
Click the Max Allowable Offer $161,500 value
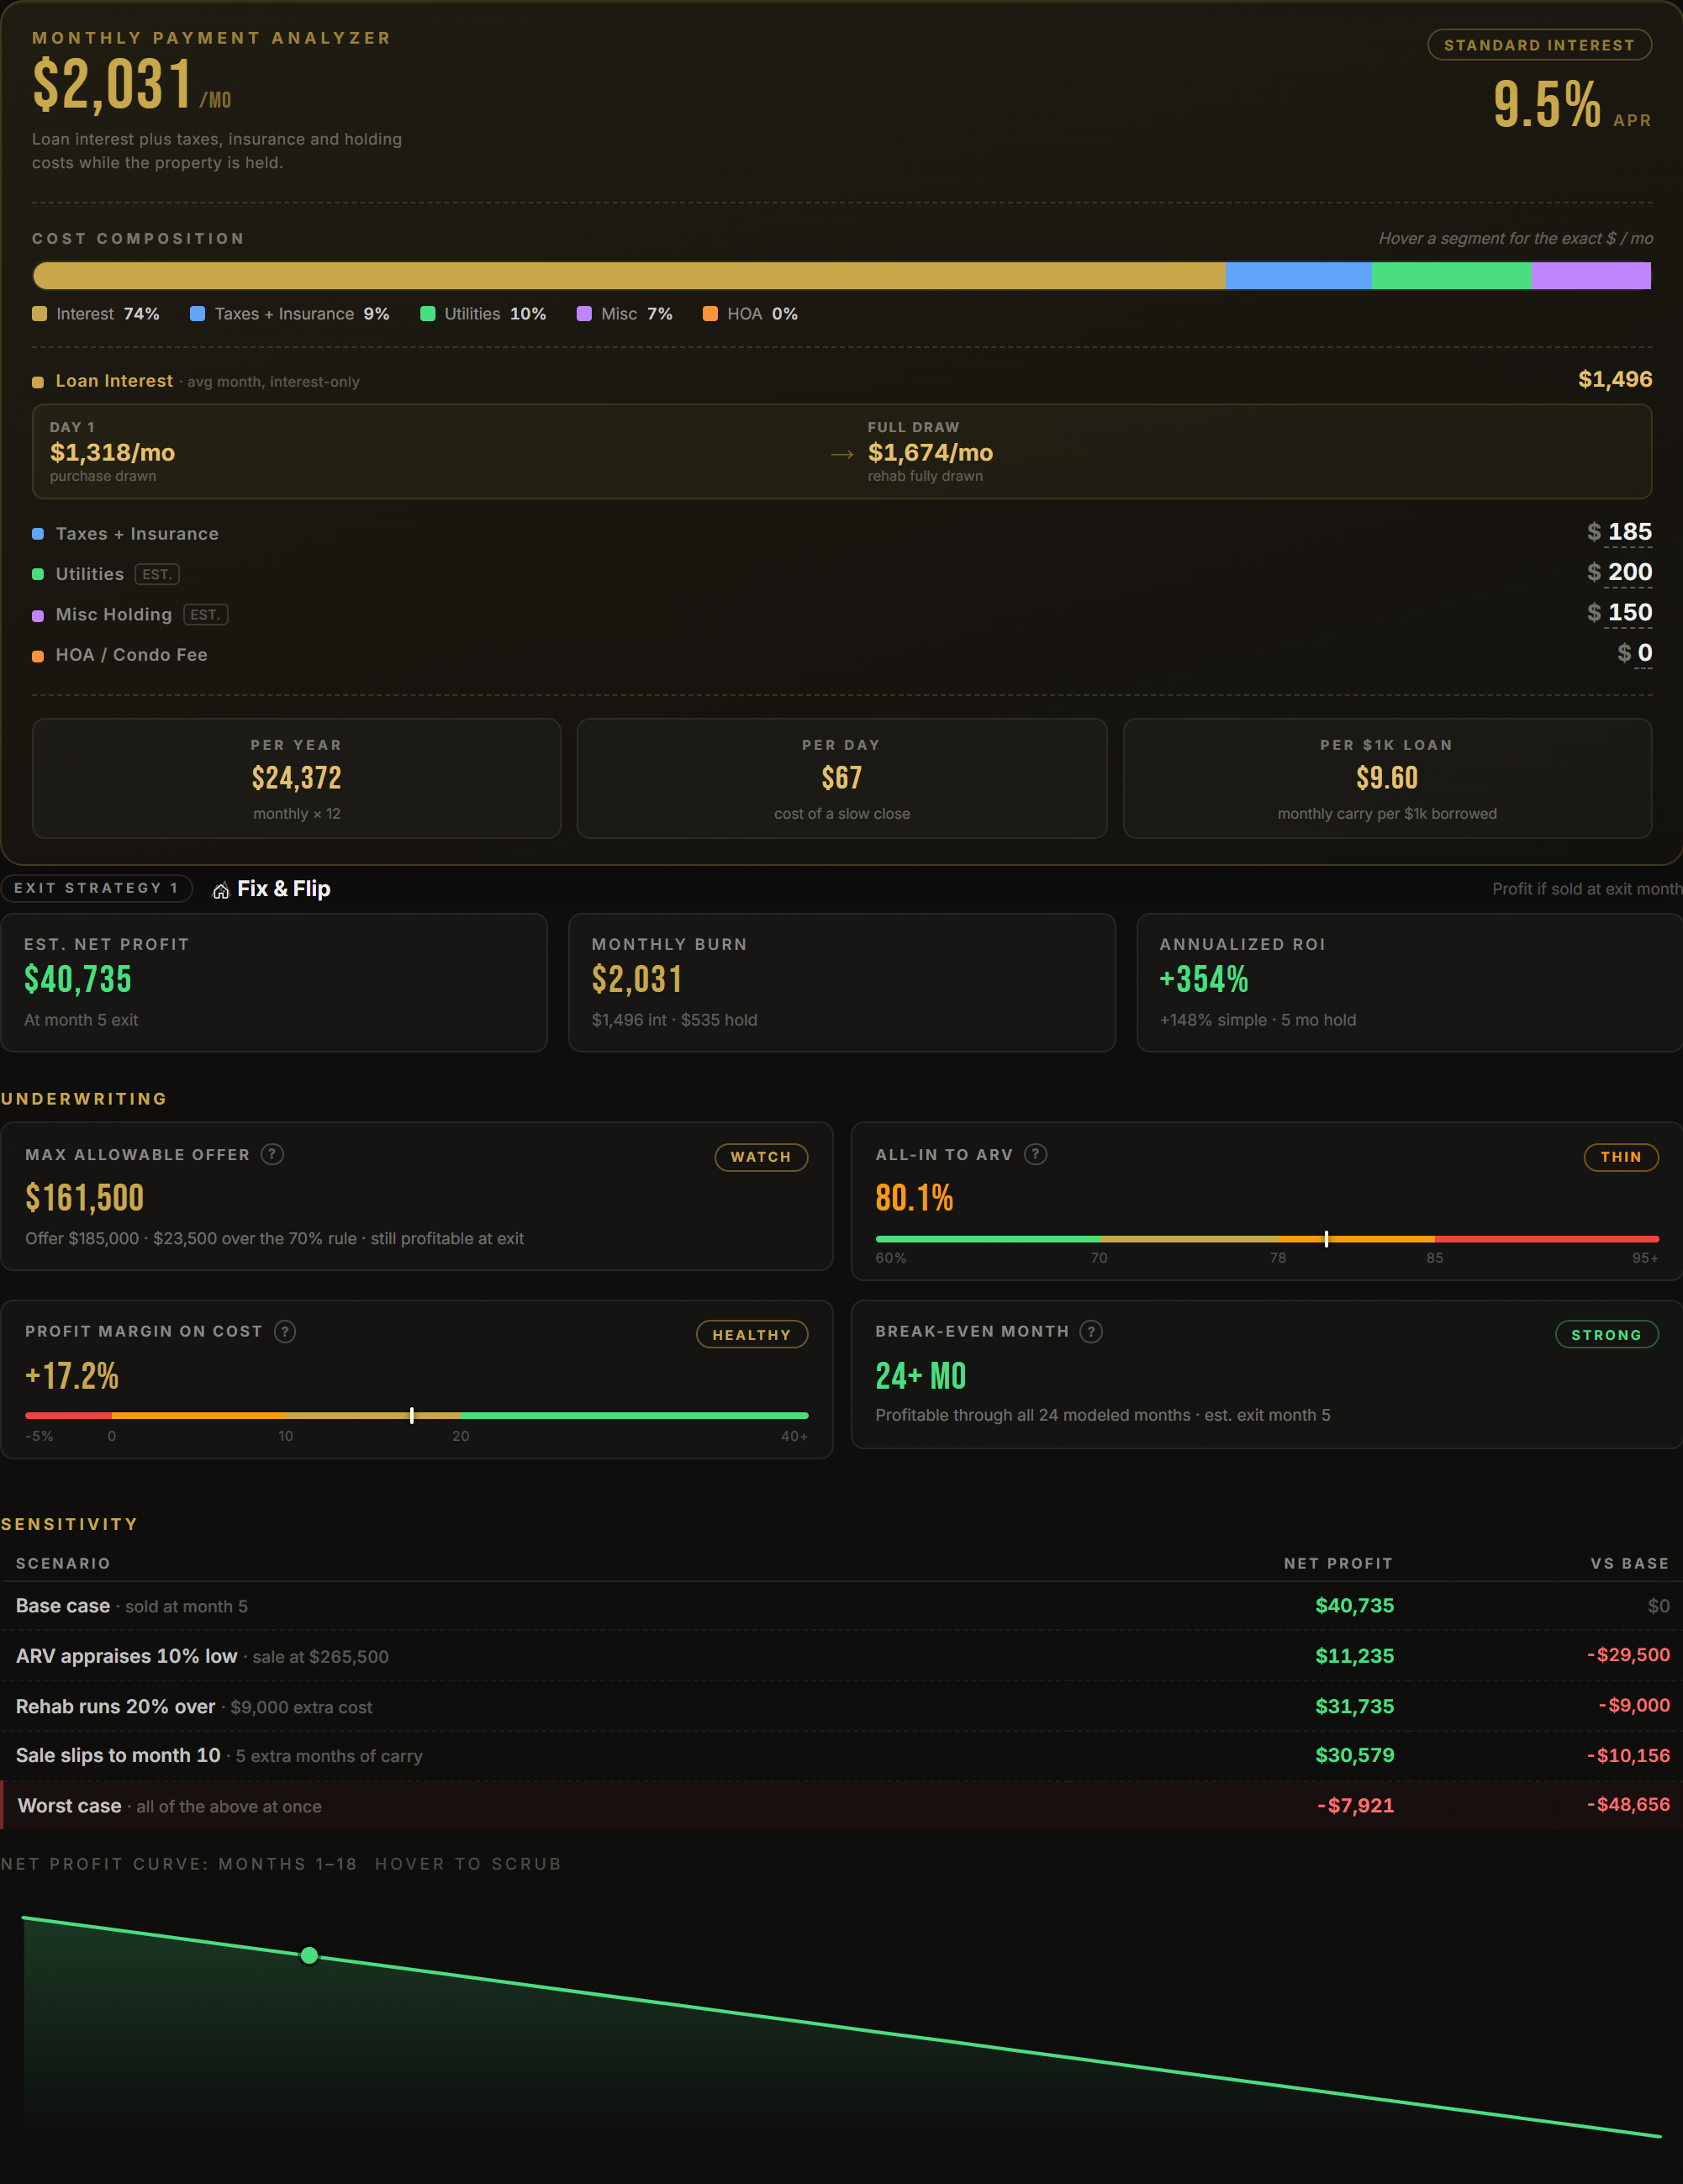click(85, 1198)
